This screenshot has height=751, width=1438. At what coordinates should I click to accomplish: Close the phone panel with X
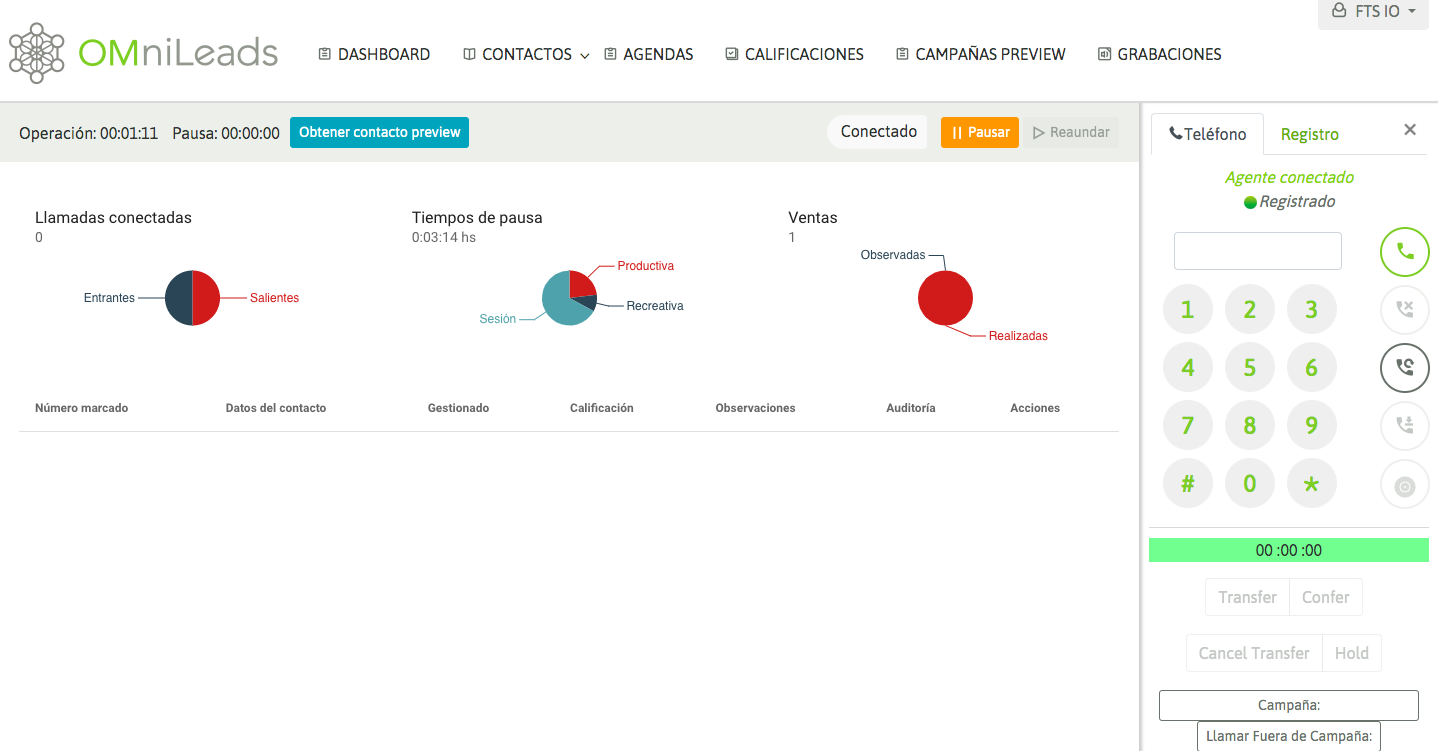(x=1410, y=130)
